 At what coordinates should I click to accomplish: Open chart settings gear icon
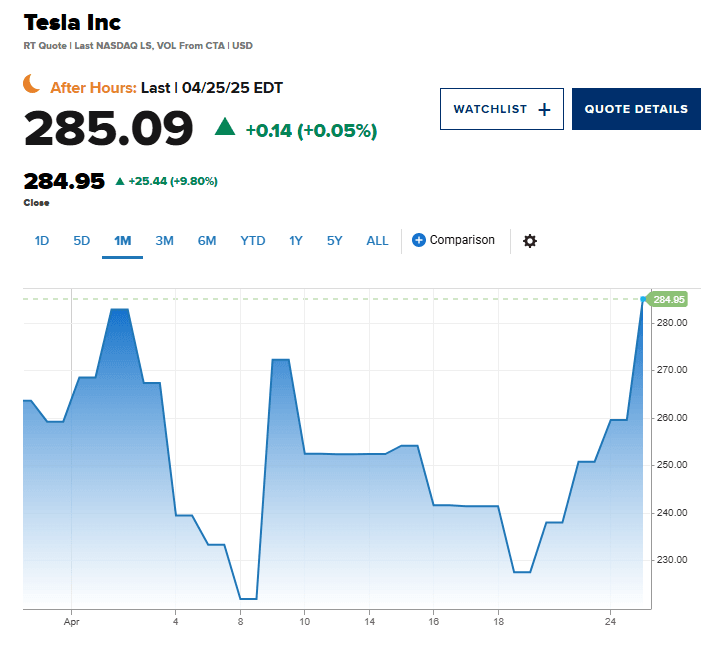pyautogui.click(x=530, y=241)
